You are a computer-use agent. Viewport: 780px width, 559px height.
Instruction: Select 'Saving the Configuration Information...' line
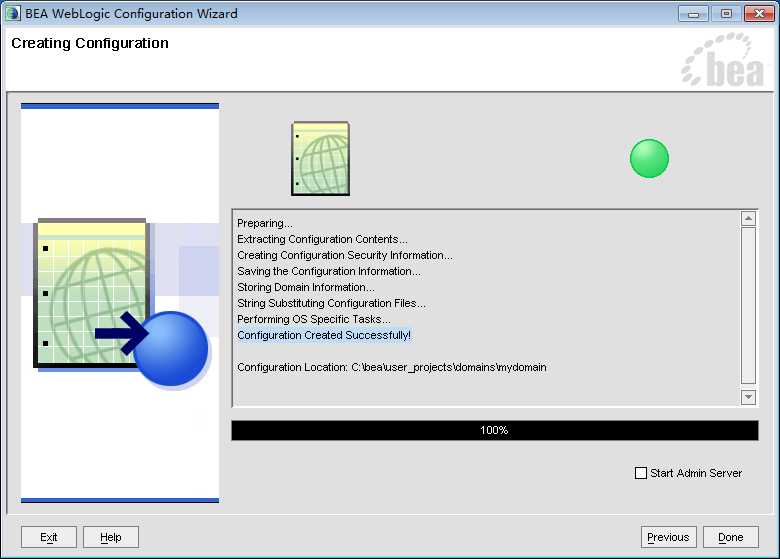(329, 271)
